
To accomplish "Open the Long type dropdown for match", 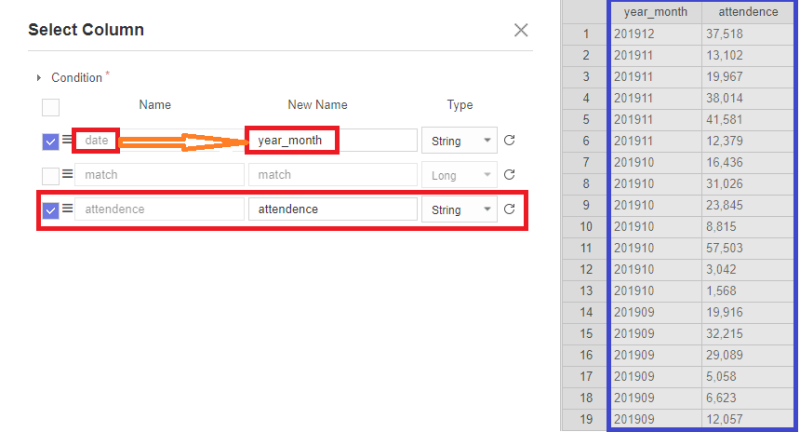I will point(459,175).
